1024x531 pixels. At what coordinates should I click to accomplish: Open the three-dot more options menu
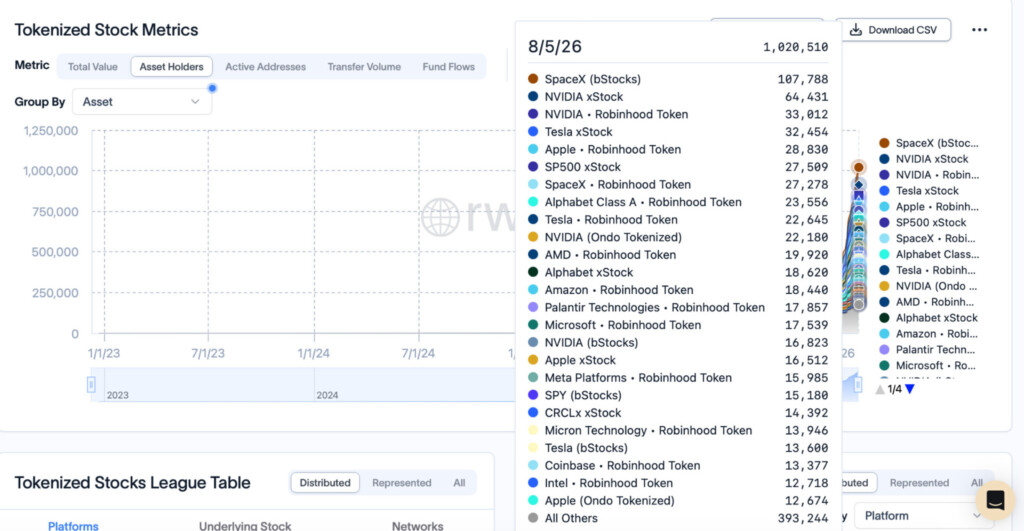979,30
